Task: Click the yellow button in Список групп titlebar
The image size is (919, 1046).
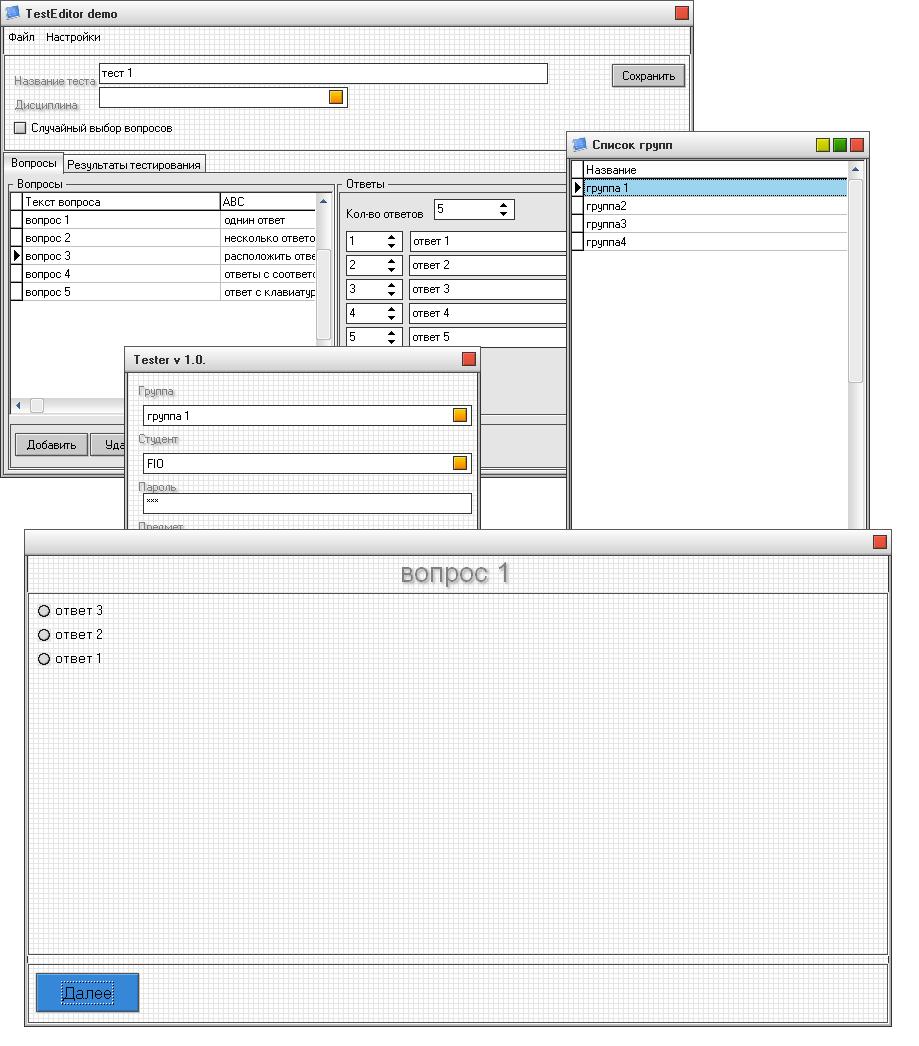Action: [823, 145]
